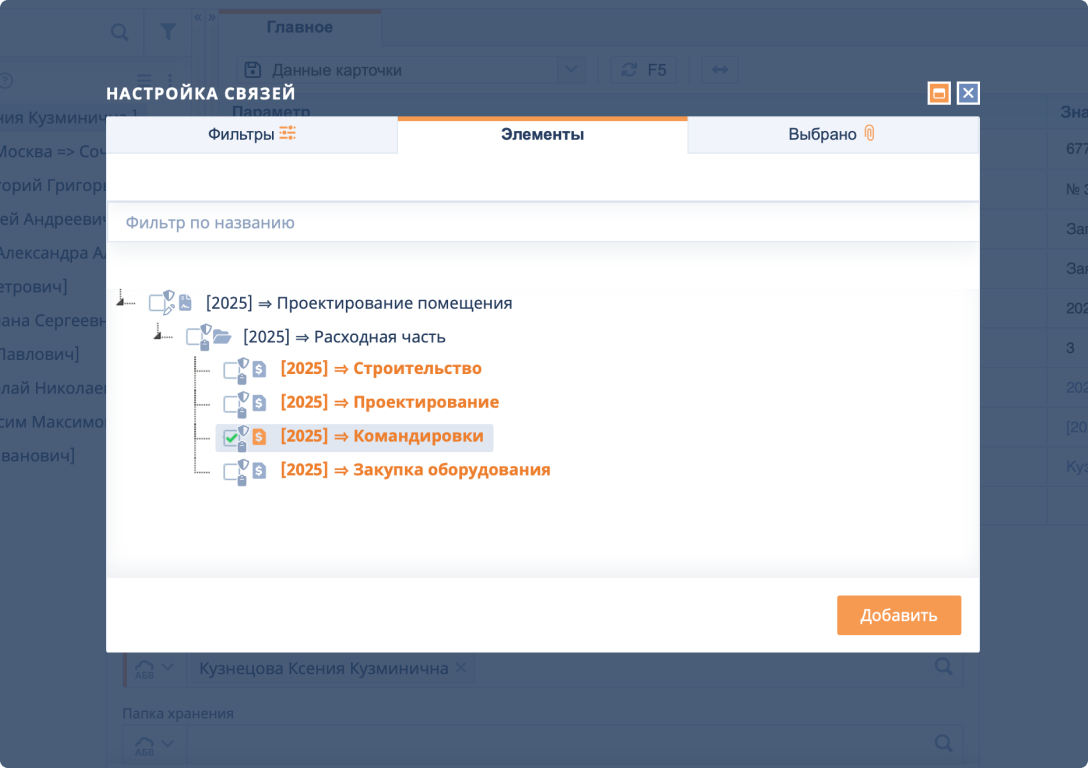Viewport: 1088px width, 768px height.
Task: Click the orange maximize dialog icon
Action: tap(938, 94)
